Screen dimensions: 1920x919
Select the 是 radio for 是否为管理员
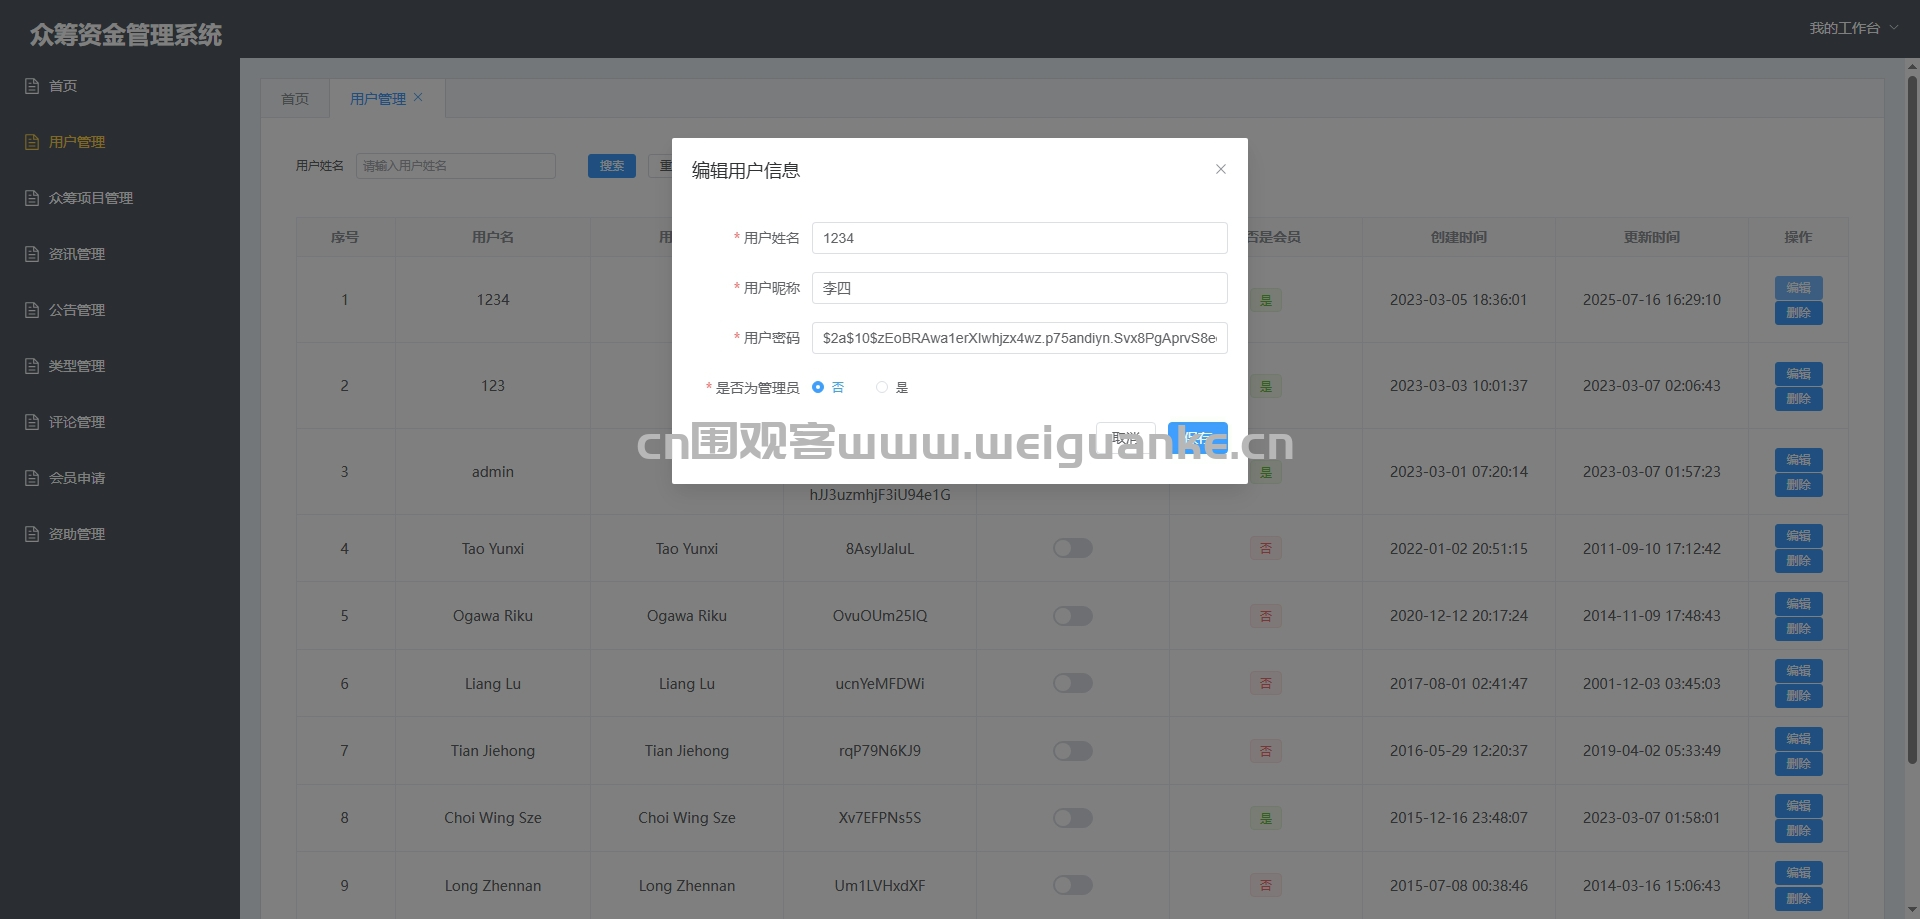point(882,387)
